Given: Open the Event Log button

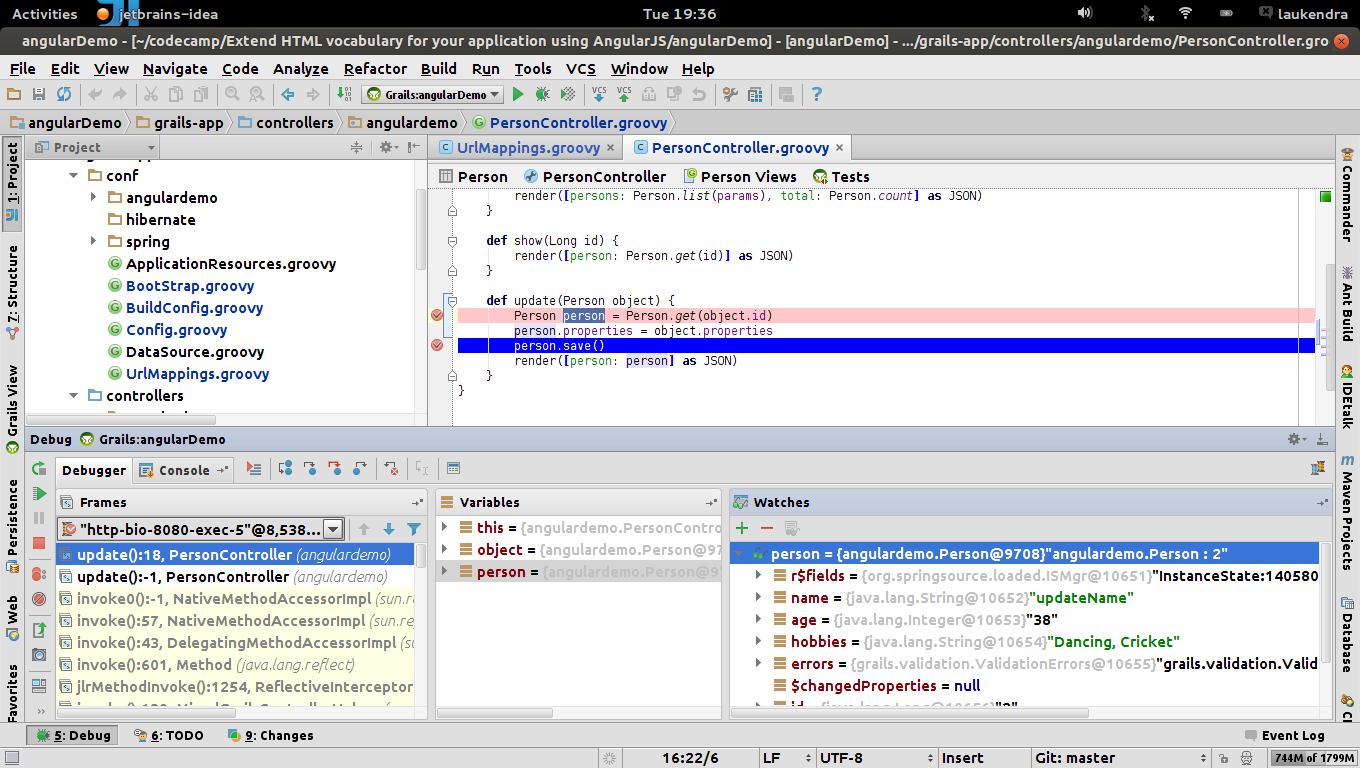Looking at the screenshot, I should 1283,735.
